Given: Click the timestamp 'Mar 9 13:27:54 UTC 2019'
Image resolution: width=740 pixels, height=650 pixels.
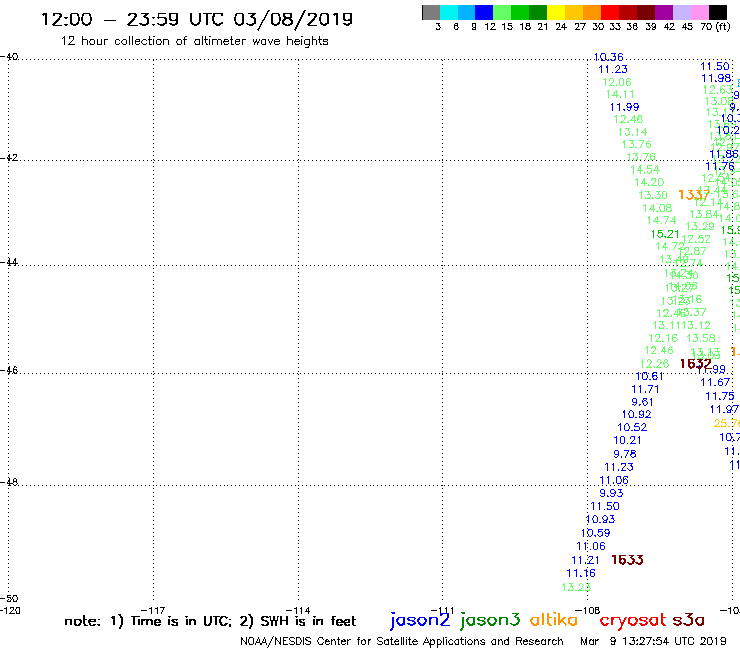Looking at the screenshot, I should pos(653,641).
